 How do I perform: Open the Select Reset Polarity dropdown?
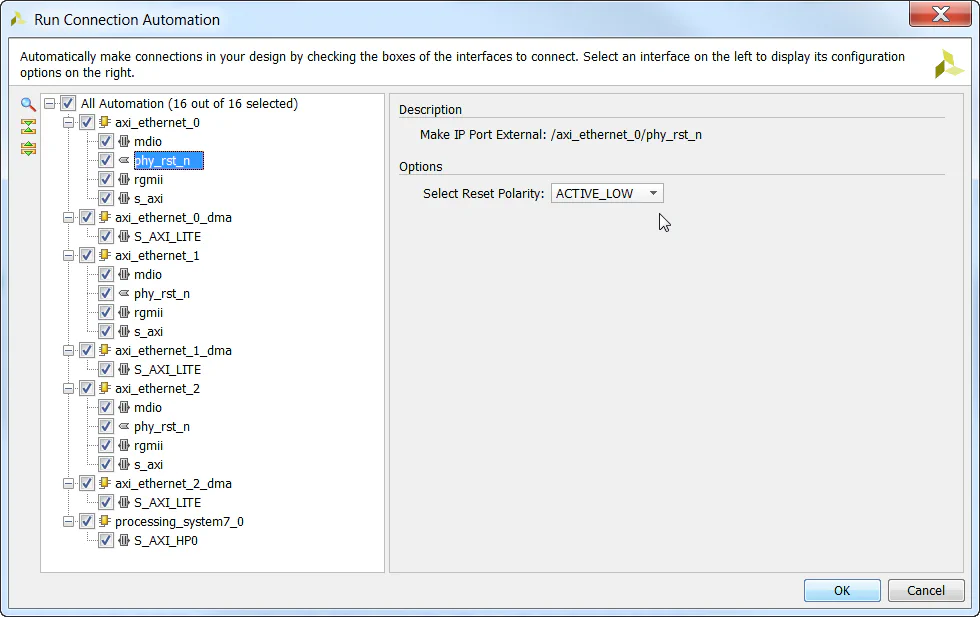[607, 194]
